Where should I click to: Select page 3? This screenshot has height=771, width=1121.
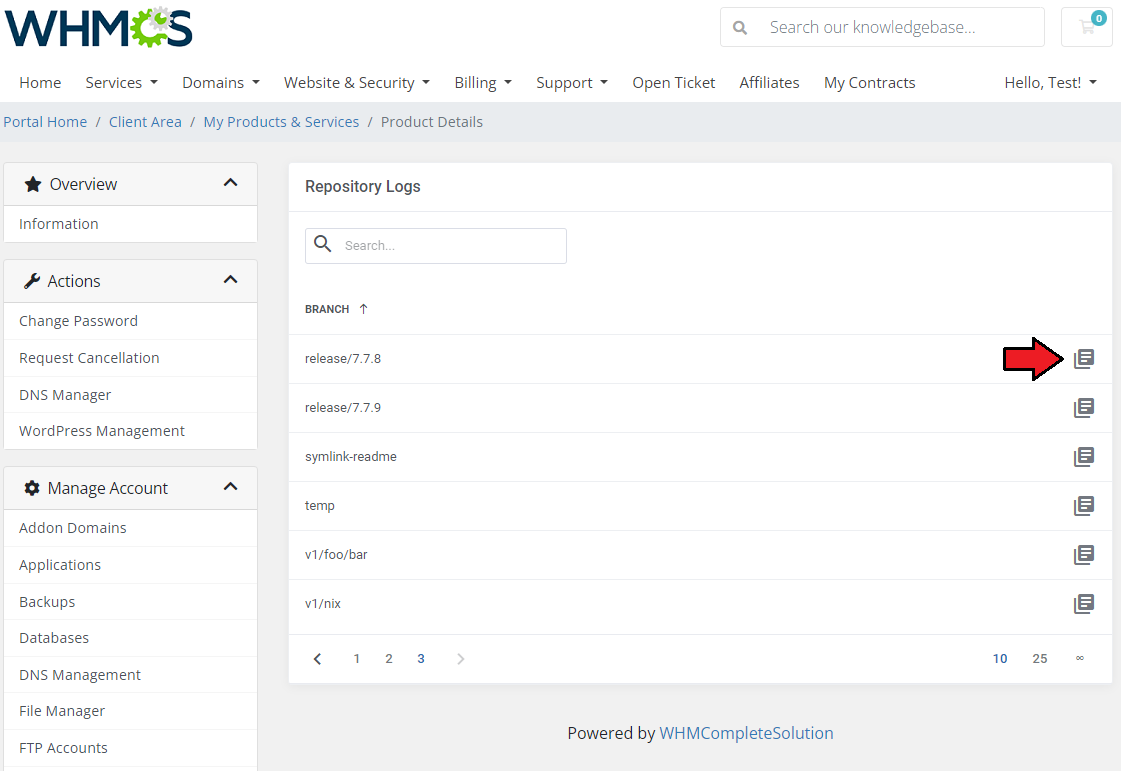(421, 659)
